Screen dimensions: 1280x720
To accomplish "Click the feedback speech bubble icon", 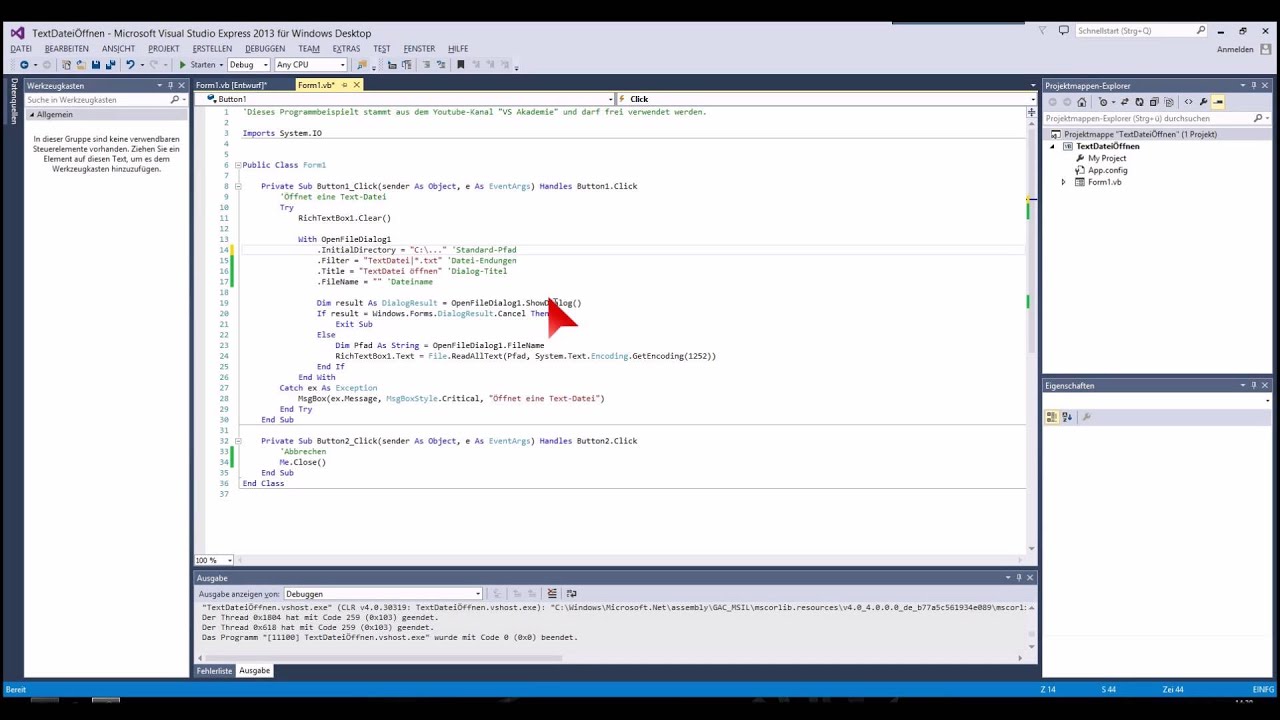I will pyautogui.click(x=1063, y=31).
